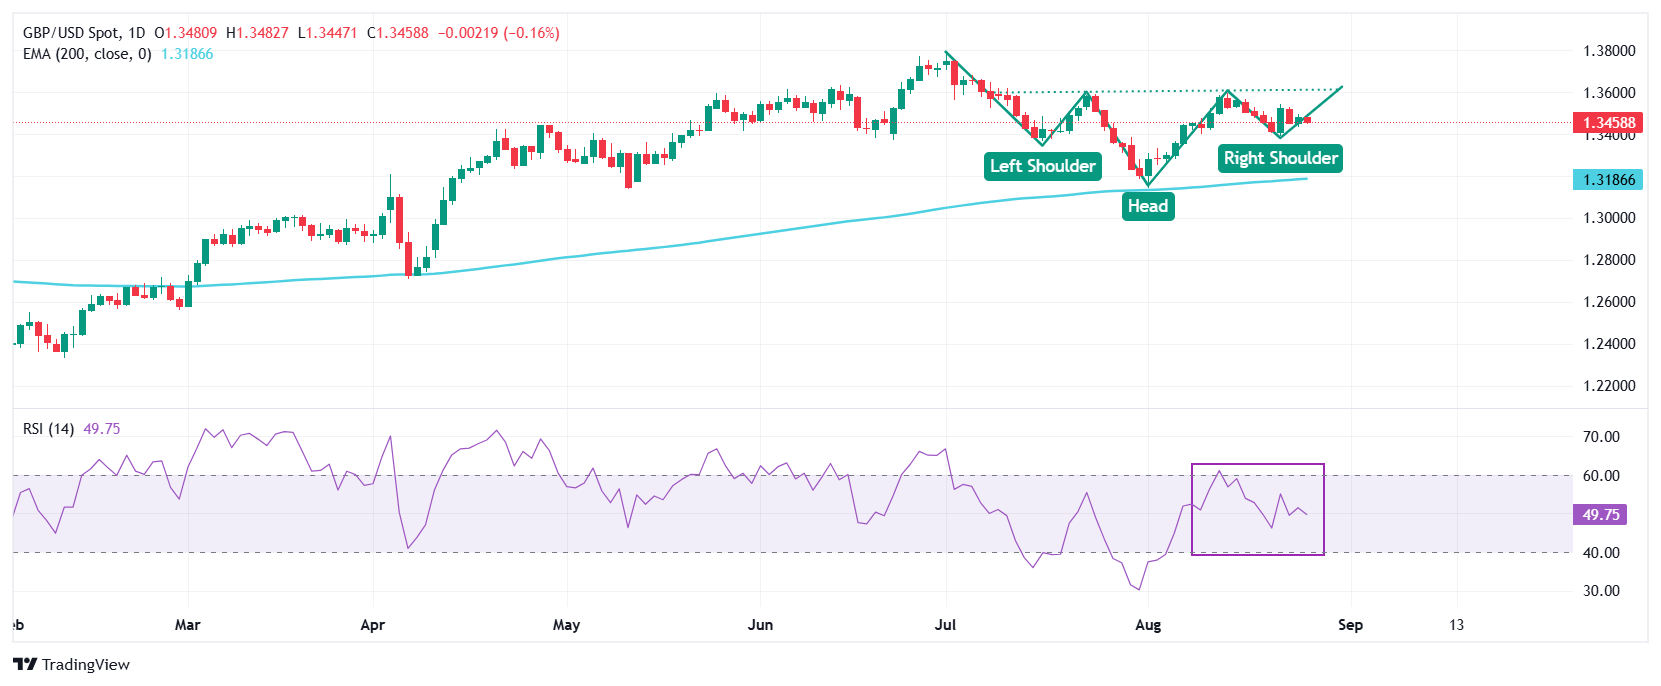Click the 1.22000 price axis label

1609,386
